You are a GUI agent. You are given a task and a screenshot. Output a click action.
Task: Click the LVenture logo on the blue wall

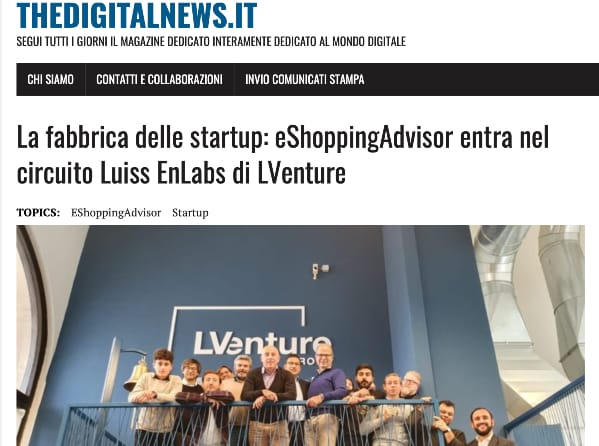tap(262, 343)
